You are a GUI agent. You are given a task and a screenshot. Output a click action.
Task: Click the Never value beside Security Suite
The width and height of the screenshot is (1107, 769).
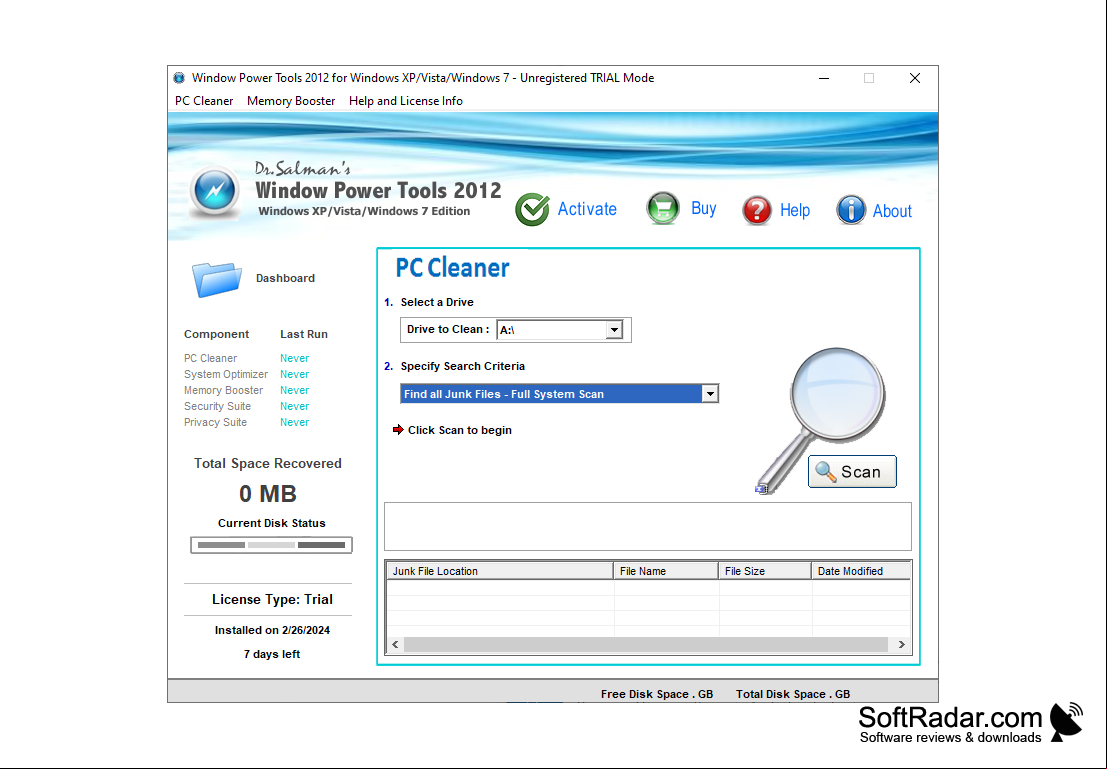click(x=294, y=406)
